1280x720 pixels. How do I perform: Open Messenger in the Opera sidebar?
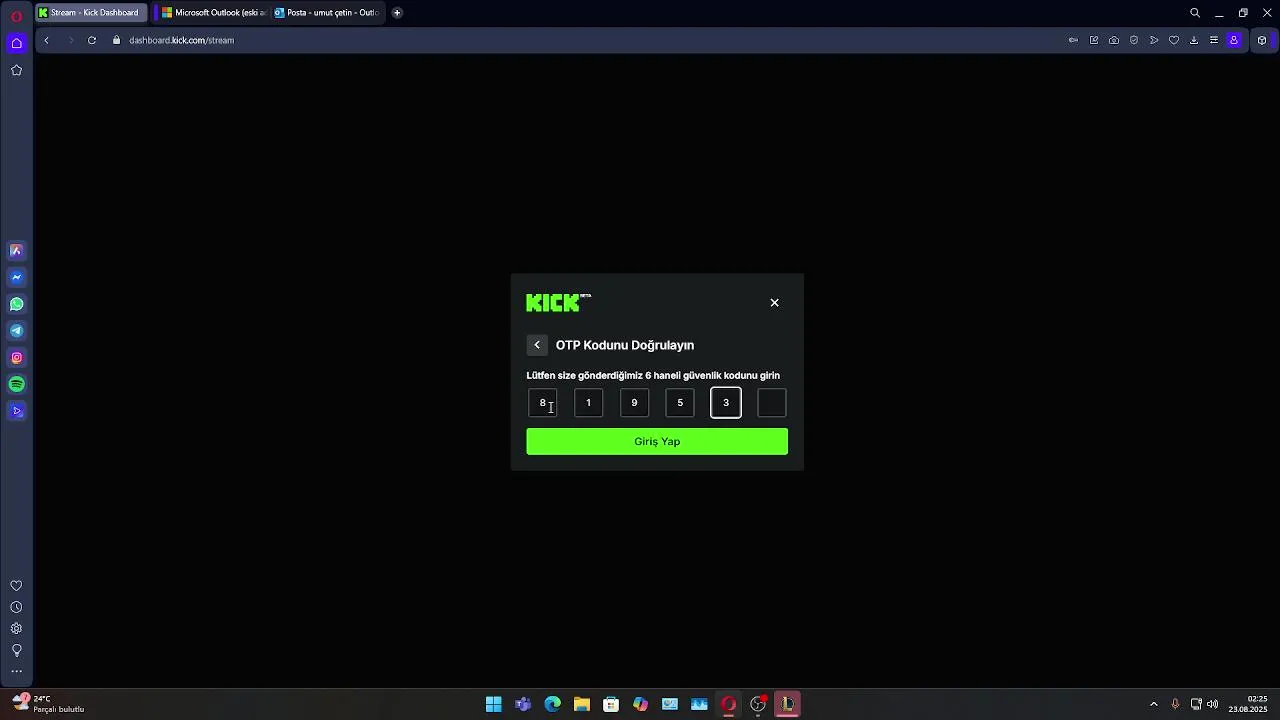tap(16, 277)
